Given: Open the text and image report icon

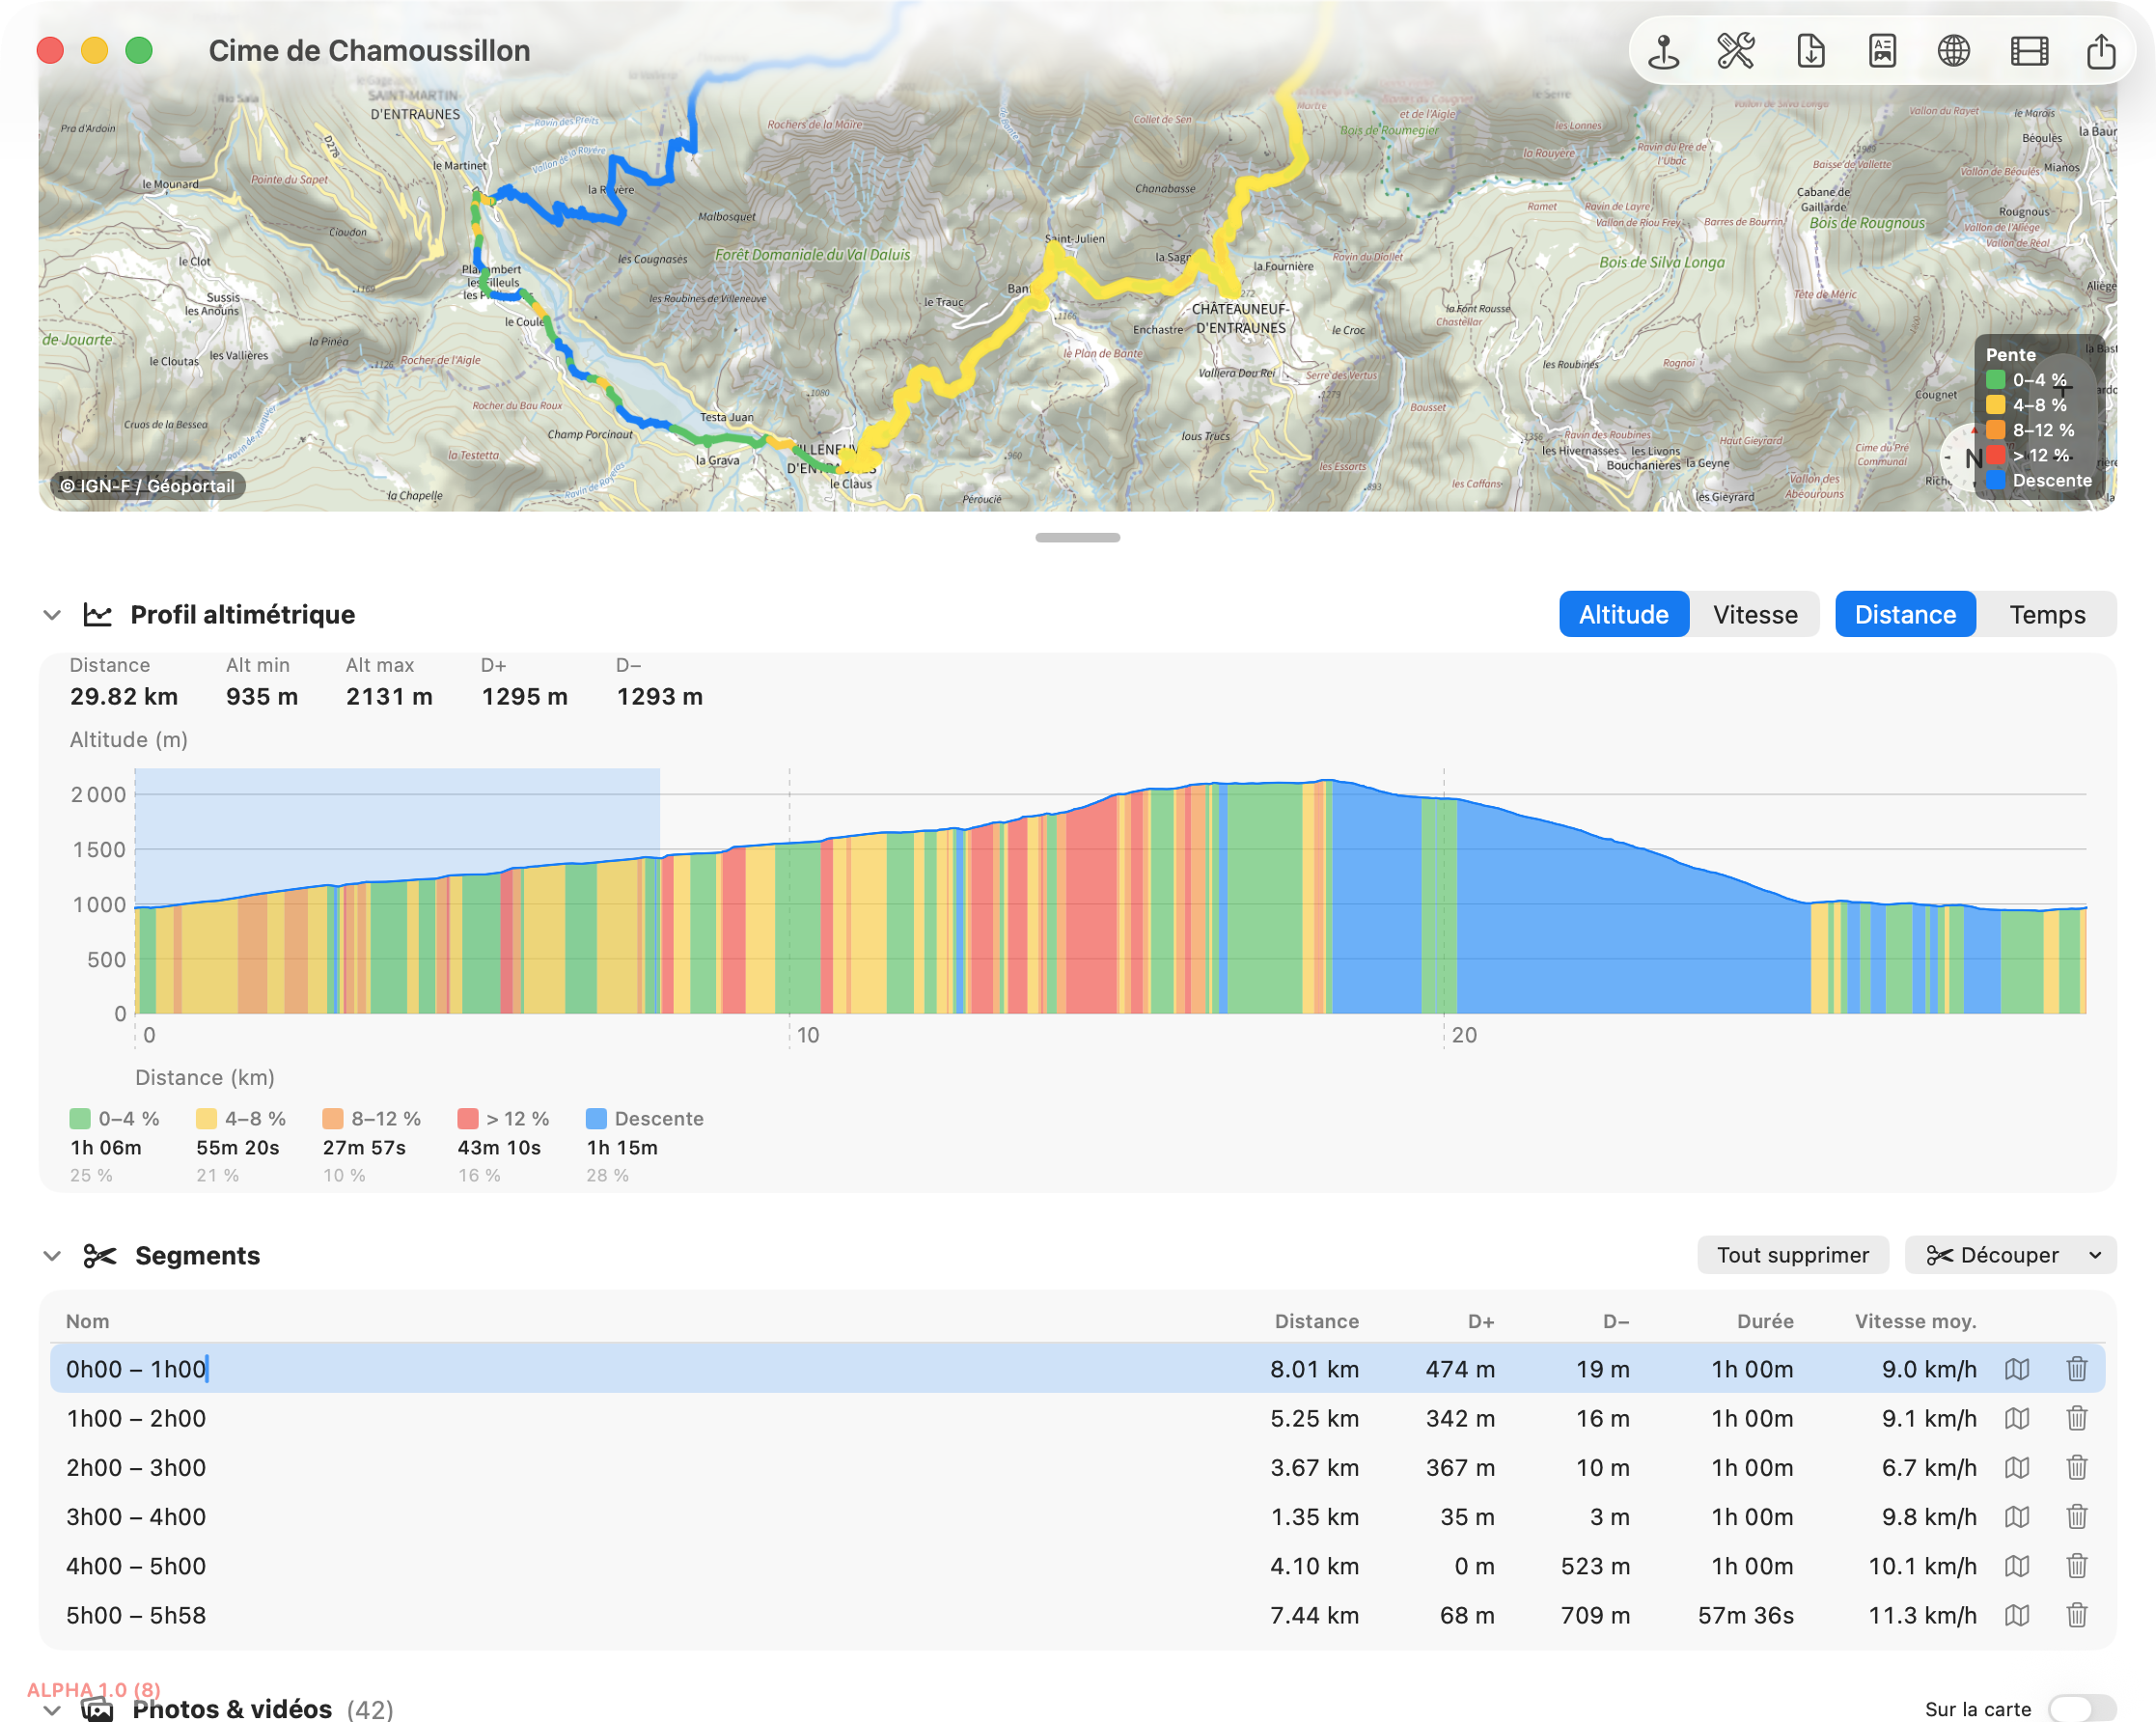Looking at the screenshot, I should point(1882,51).
